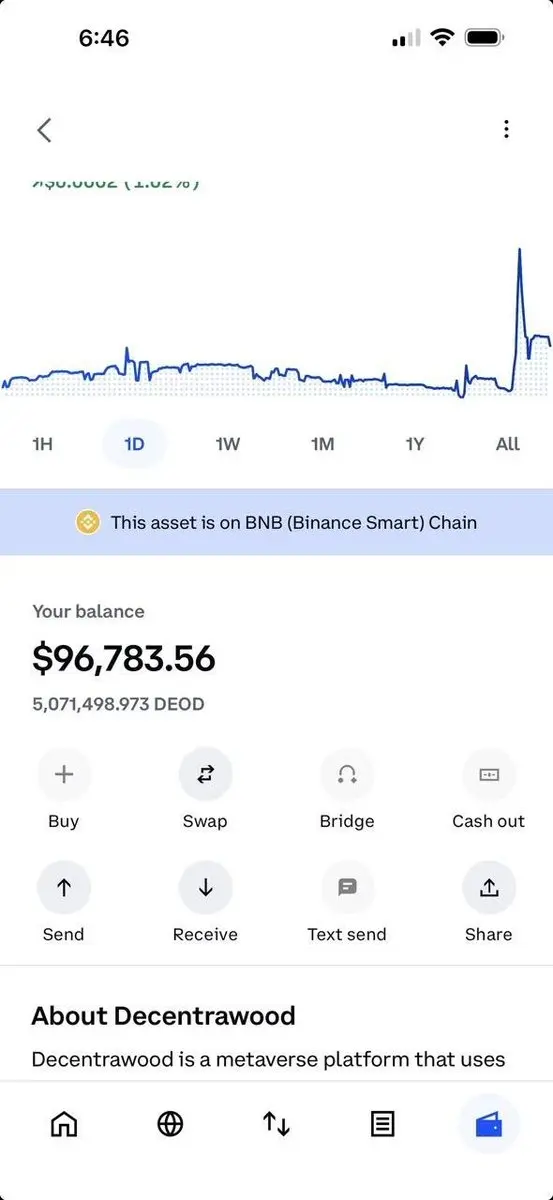Tap the Text send message icon

click(x=347, y=887)
